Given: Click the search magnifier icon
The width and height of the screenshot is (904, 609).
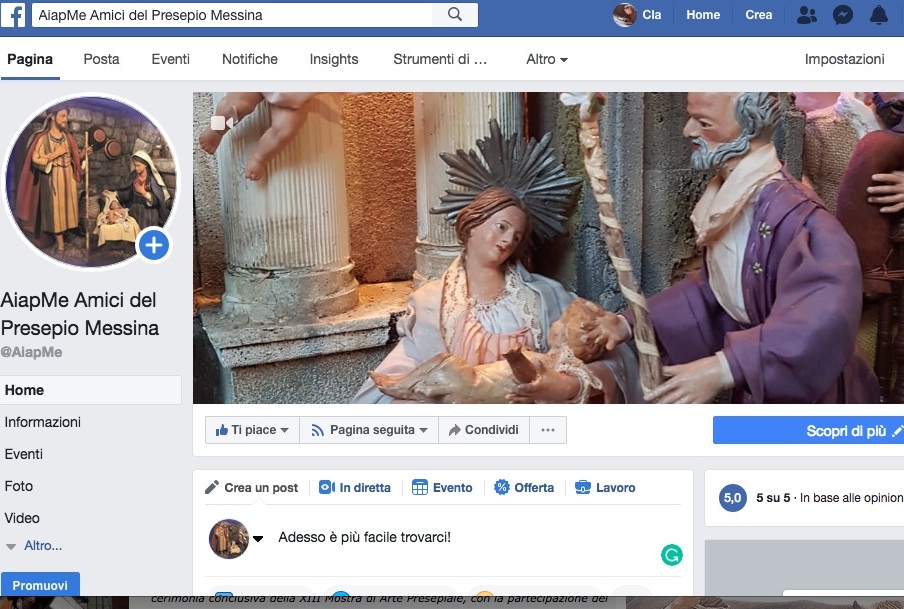Looking at the screenshot, I should point(455,14).
